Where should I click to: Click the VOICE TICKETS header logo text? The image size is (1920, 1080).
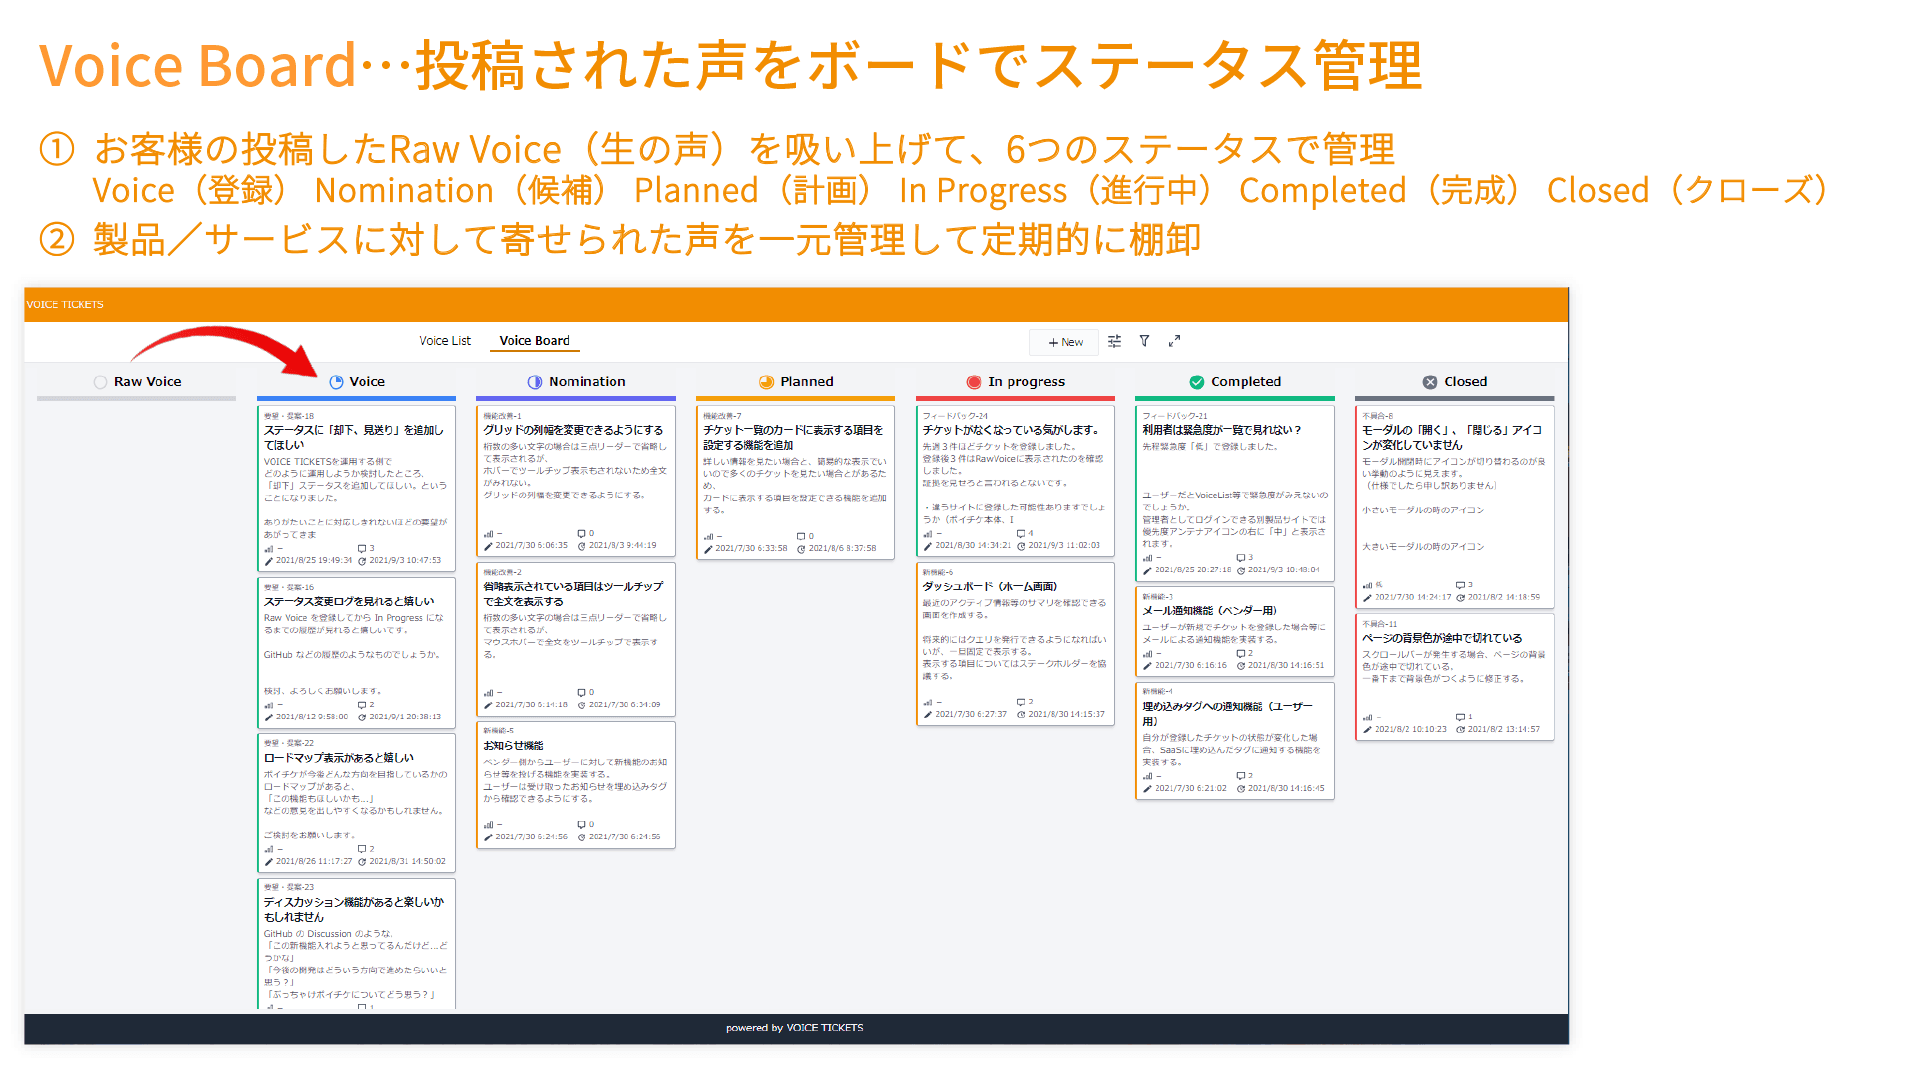(x=65, y=304)
